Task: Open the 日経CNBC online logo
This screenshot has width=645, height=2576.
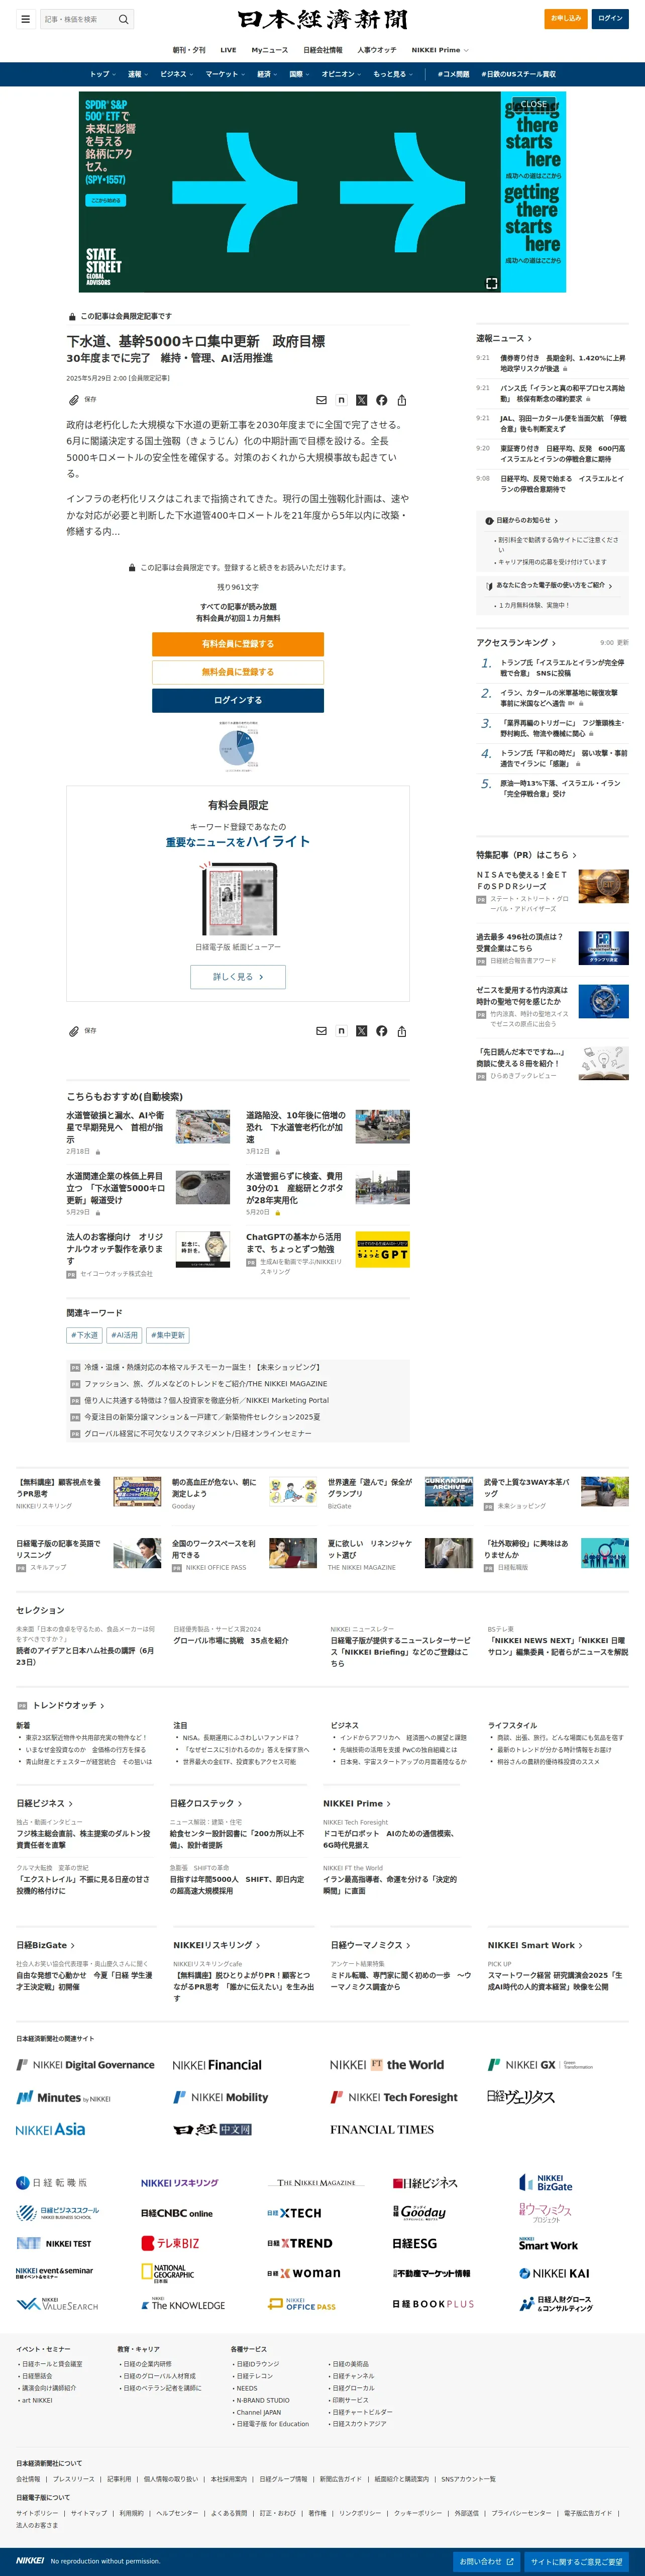Action: 177,2213
